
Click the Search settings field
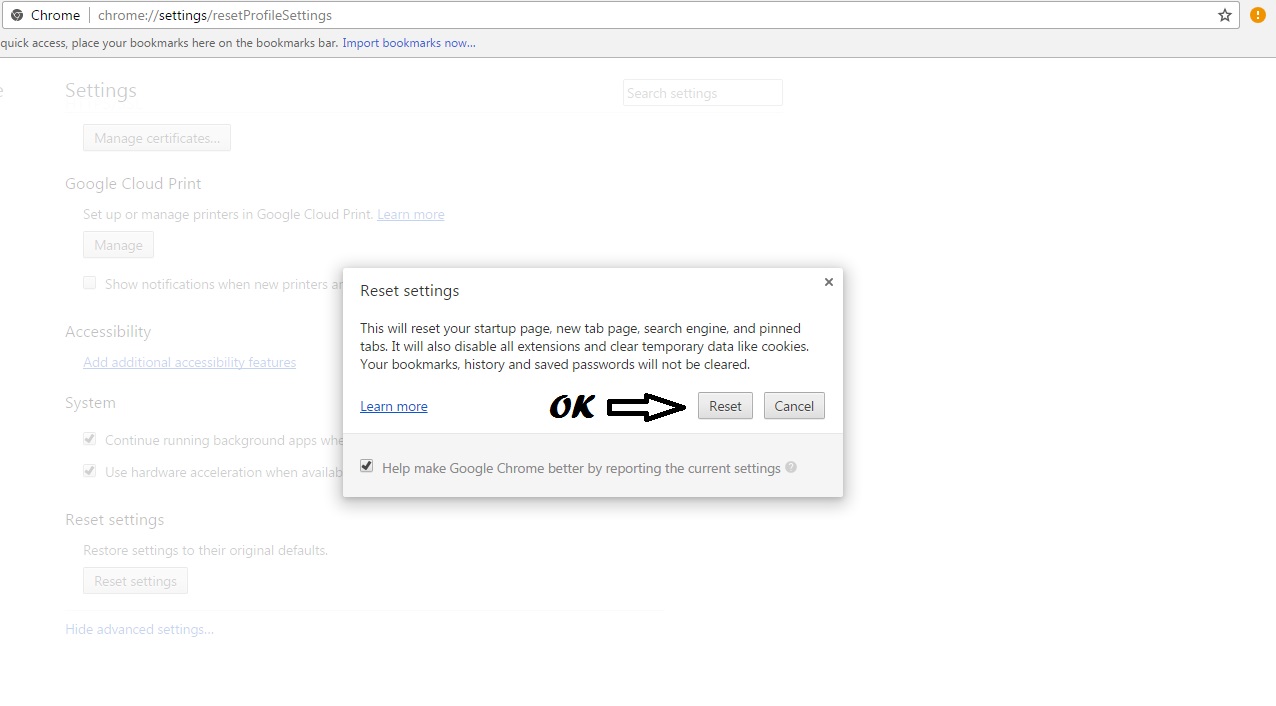coord(703,93)
